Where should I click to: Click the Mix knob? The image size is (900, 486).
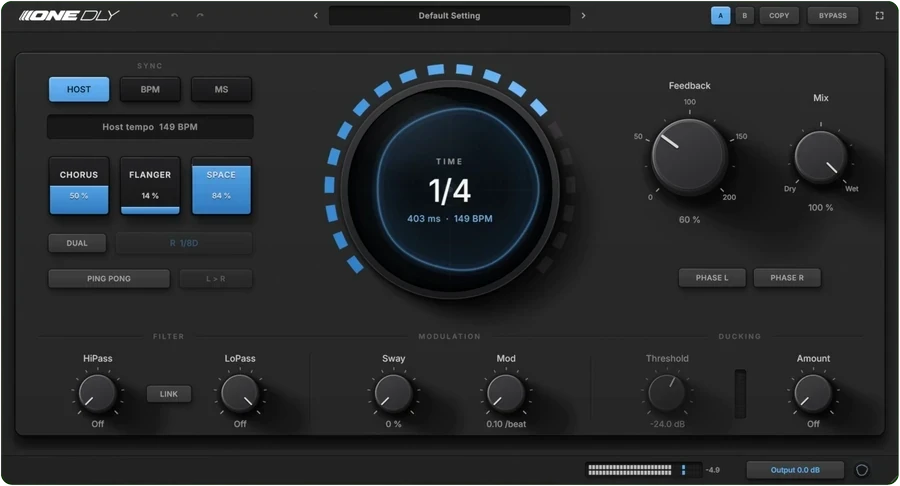click(x=820, y=157)
